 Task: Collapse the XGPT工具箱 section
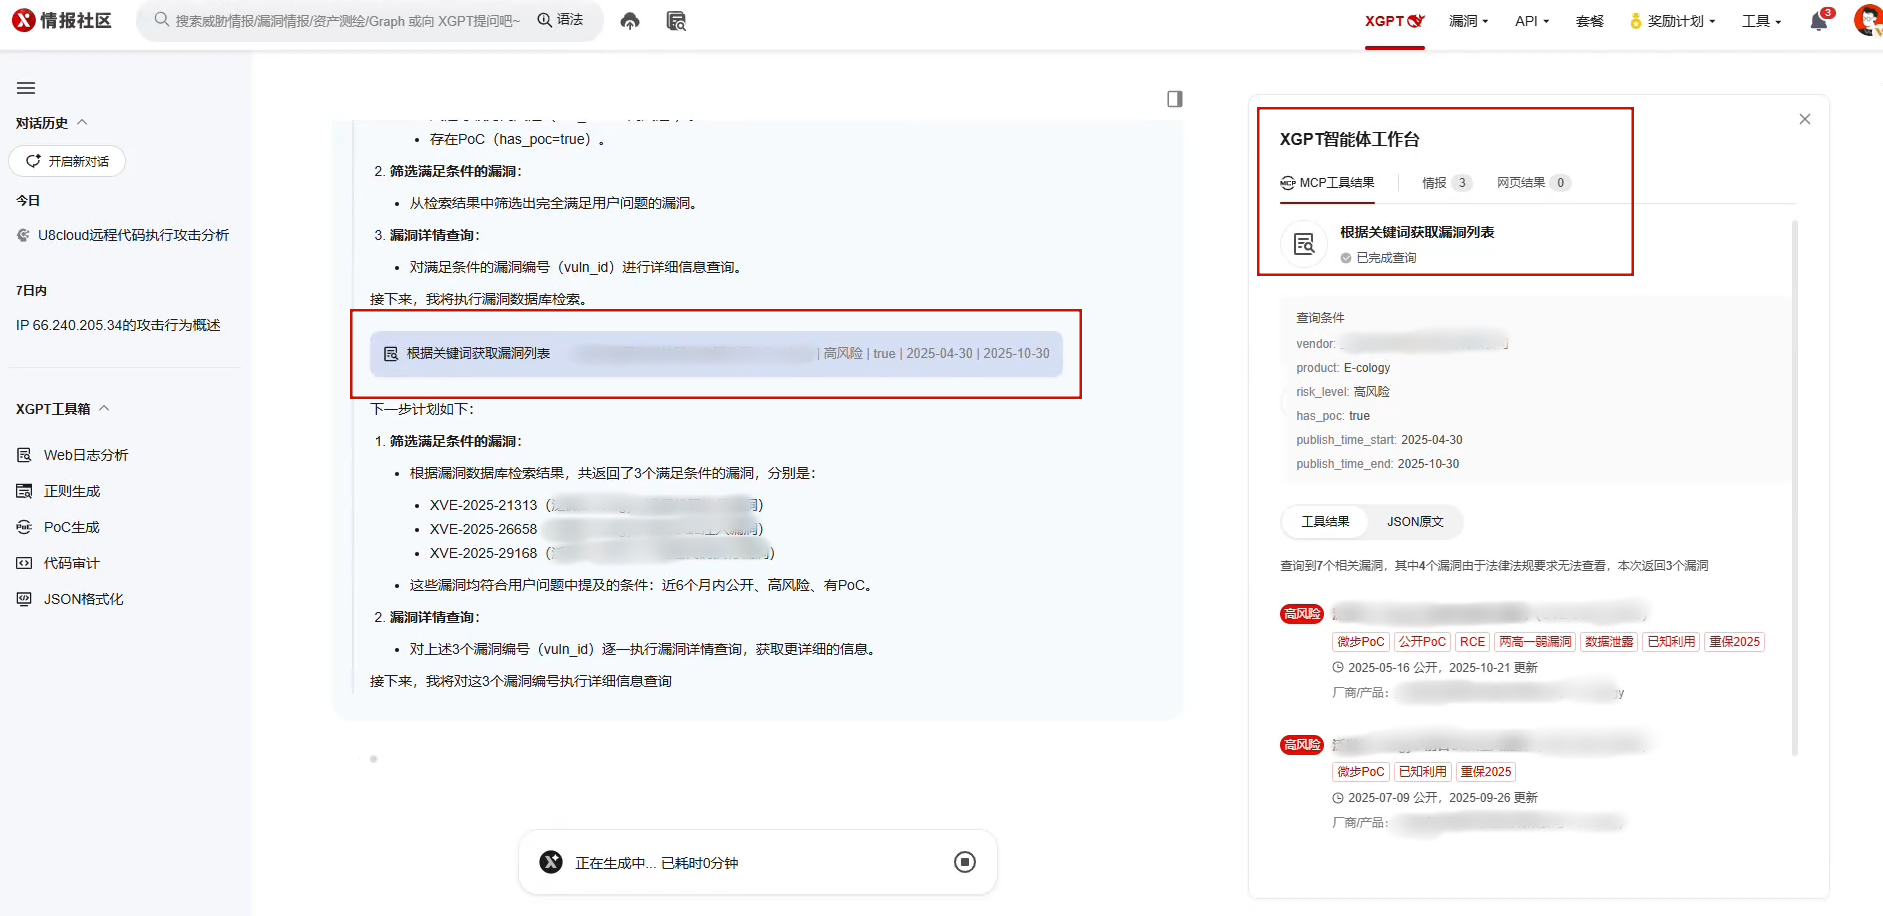pos(104,408)
